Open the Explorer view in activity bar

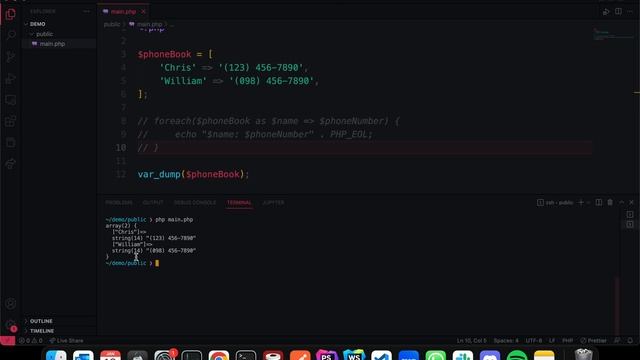pos(11,14)
